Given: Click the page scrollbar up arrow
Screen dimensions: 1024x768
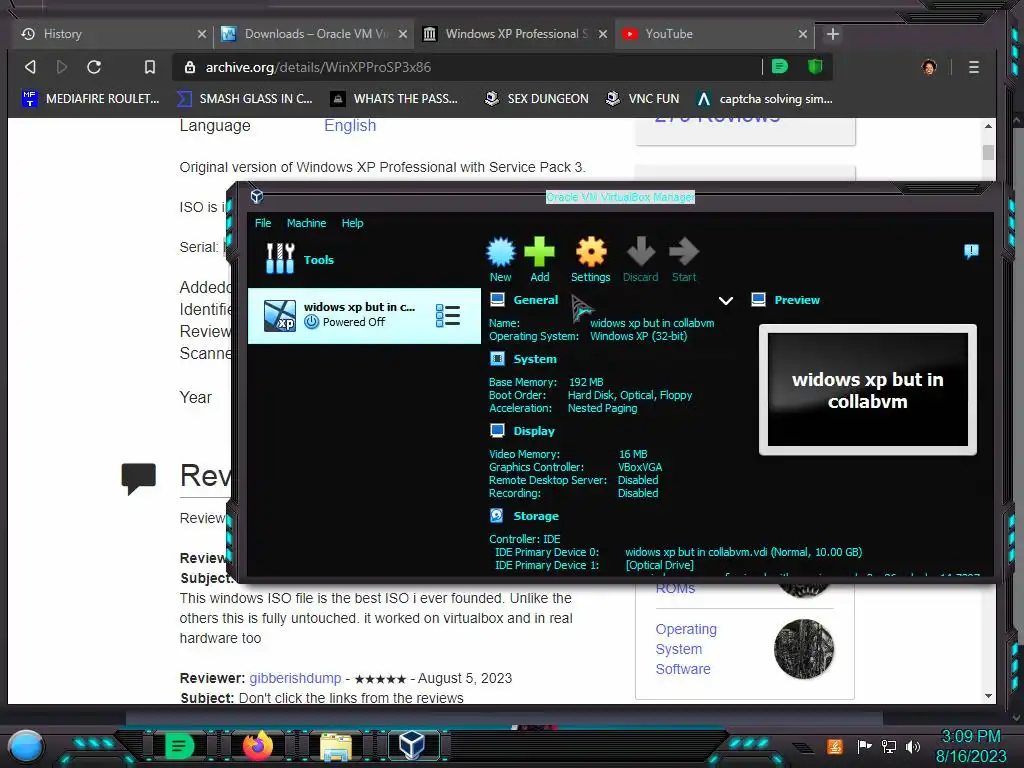Looking at the screenshot, I should (x=988, y=126).
